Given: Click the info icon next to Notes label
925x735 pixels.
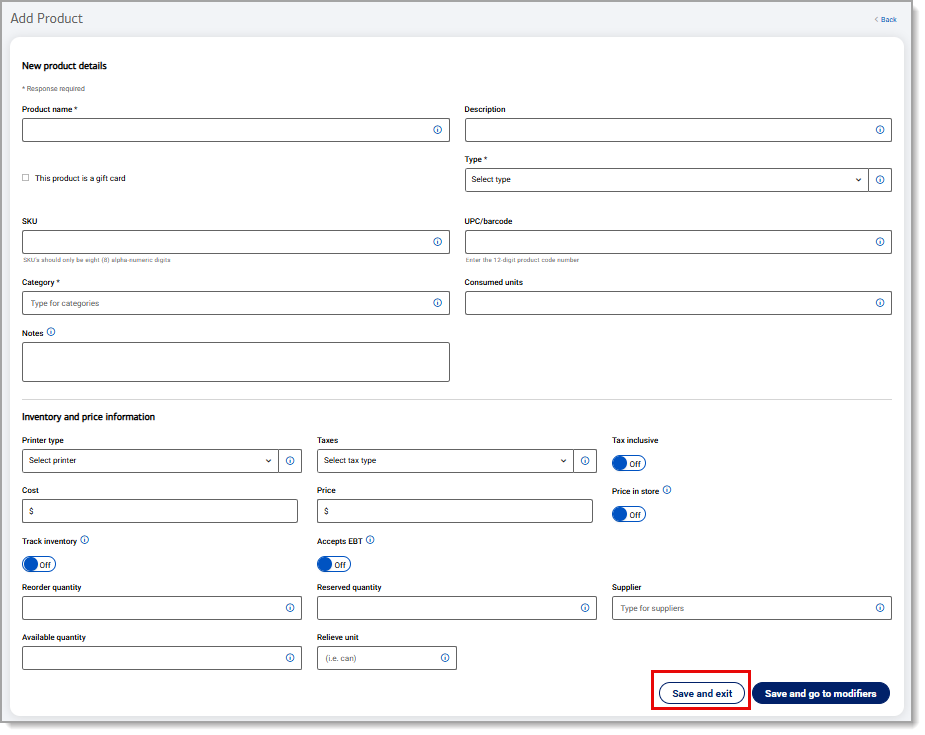Looking at the screenshot, I should (x=51, y=332).
